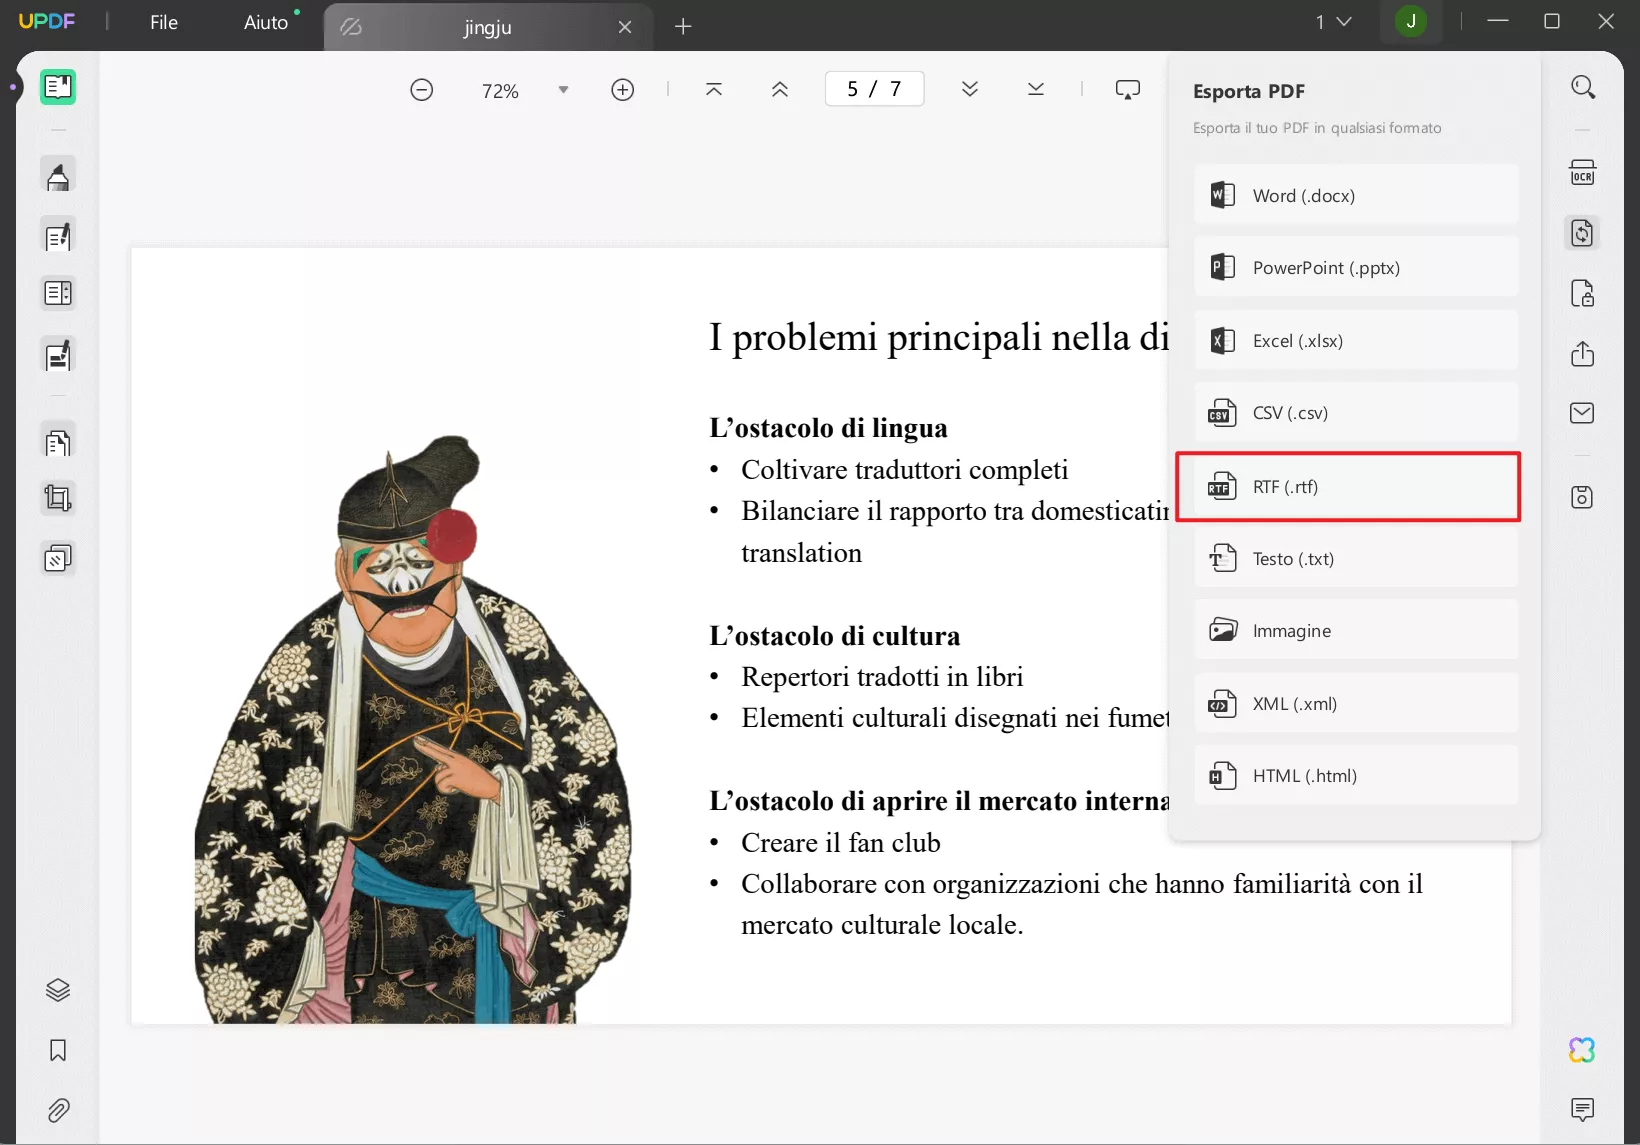Click the Esporta PDF panel title
Viewport: 1640px width, 1145px height.
1248,91
